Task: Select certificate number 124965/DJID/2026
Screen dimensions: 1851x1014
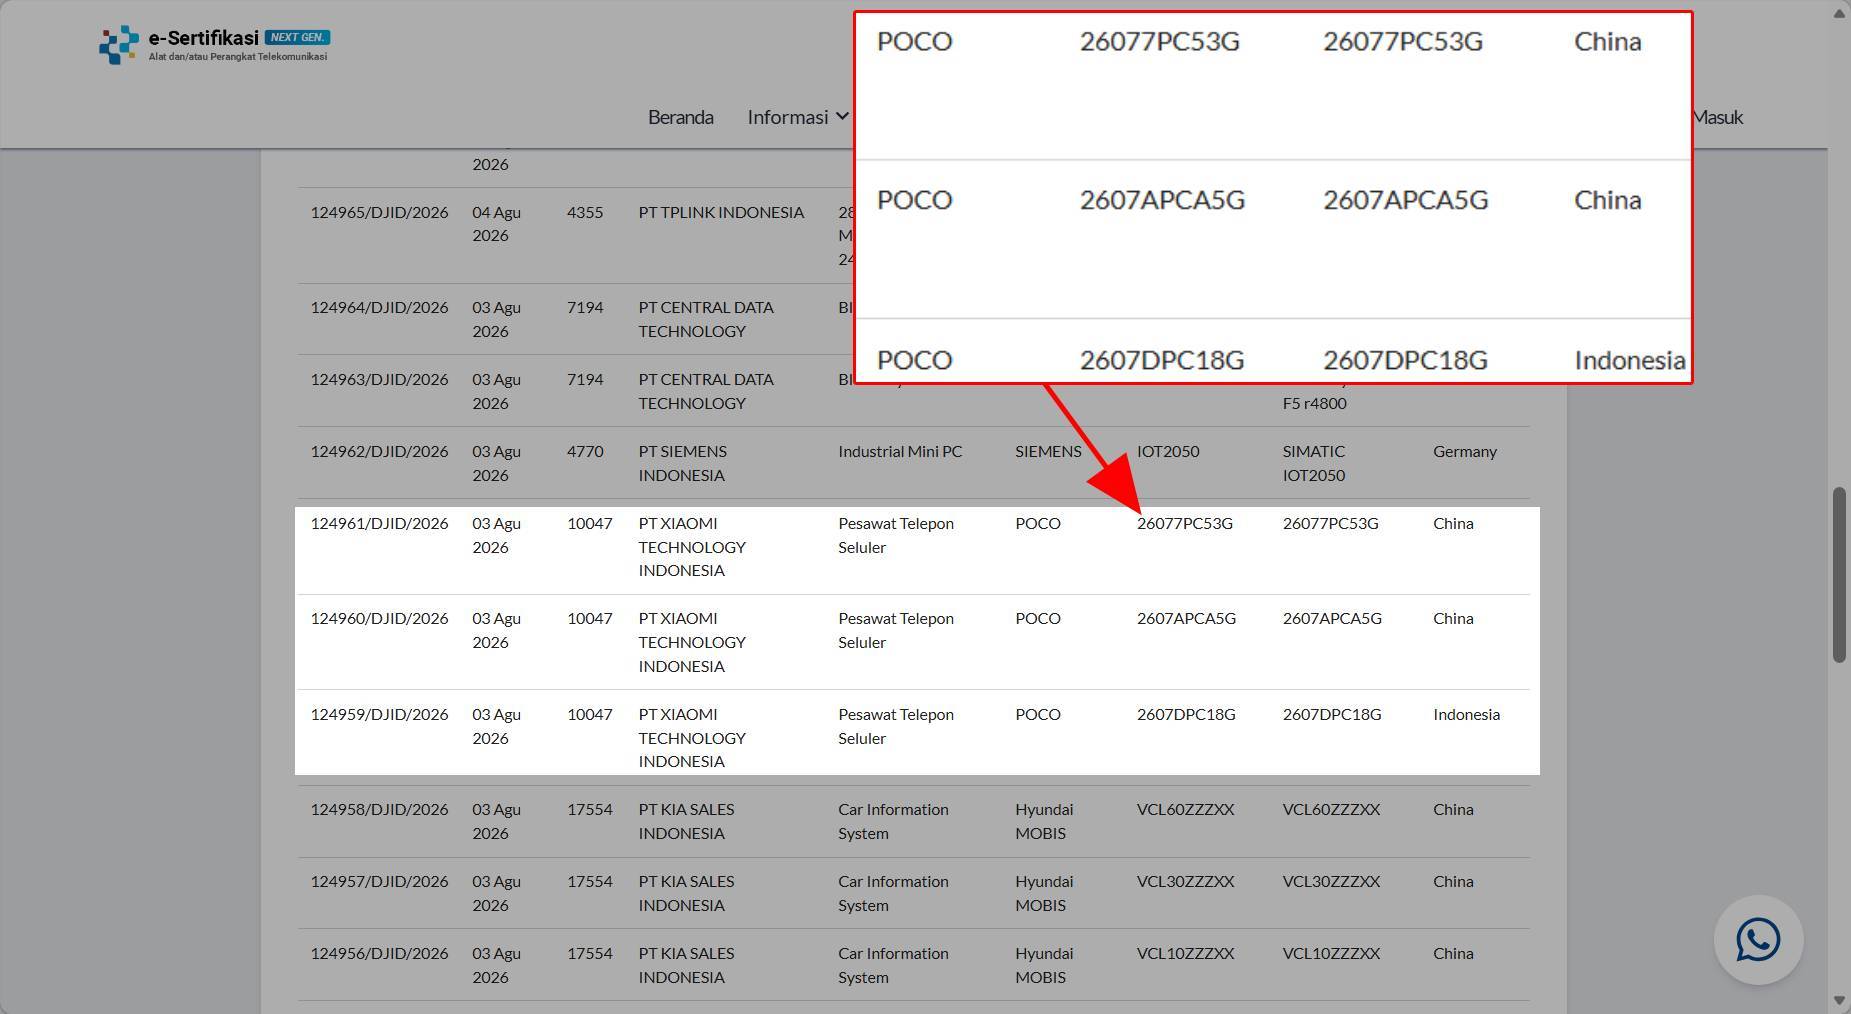Action: click(379, 212)
